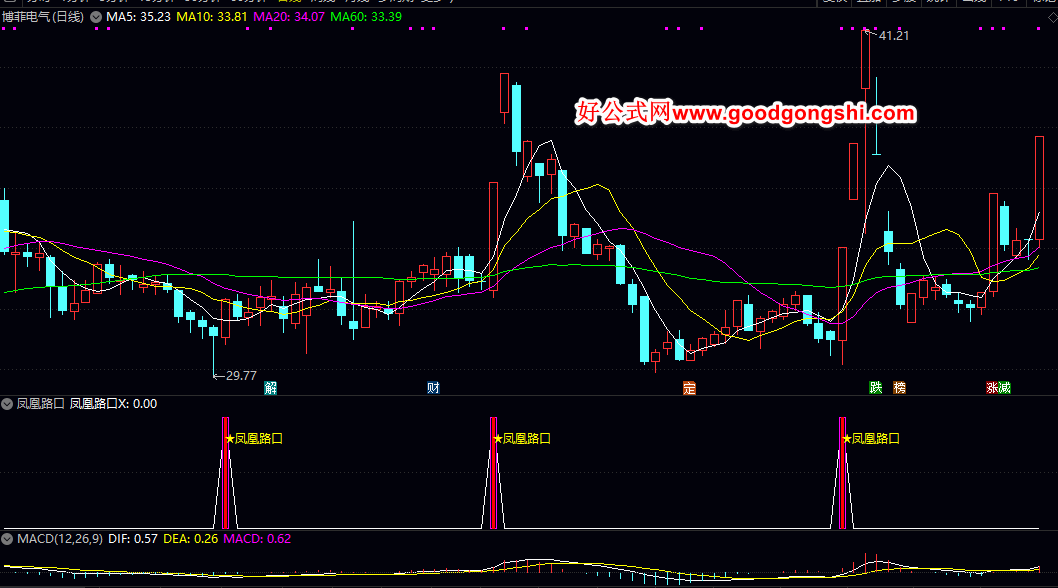The image size is (1058, 588).
Task: Click the last ★凤凰路口 signal marker
Action: click(870, 439)
